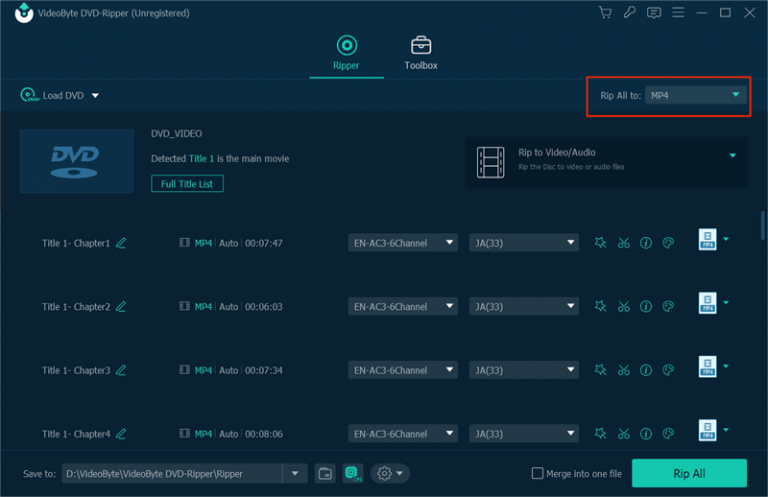Click the Chapter4 edit effects star icon

600,434
